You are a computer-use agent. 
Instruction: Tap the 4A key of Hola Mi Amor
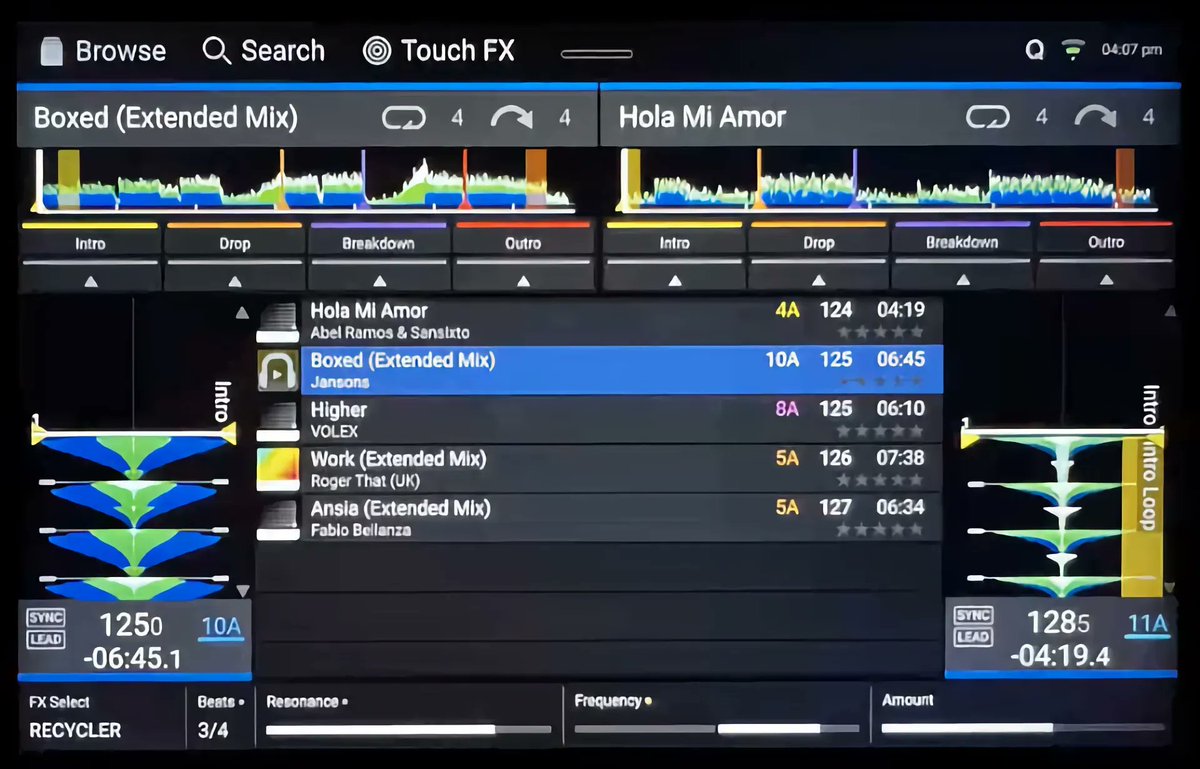point(787,310)
